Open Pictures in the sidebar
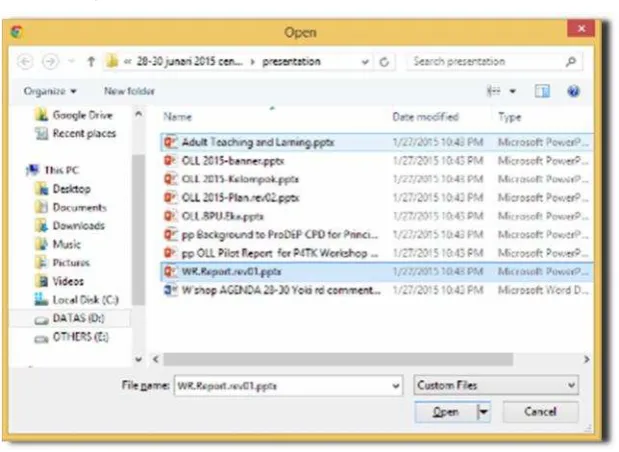Image resolution: width=619 pixels, height=452 pixels. pos(62,263)
